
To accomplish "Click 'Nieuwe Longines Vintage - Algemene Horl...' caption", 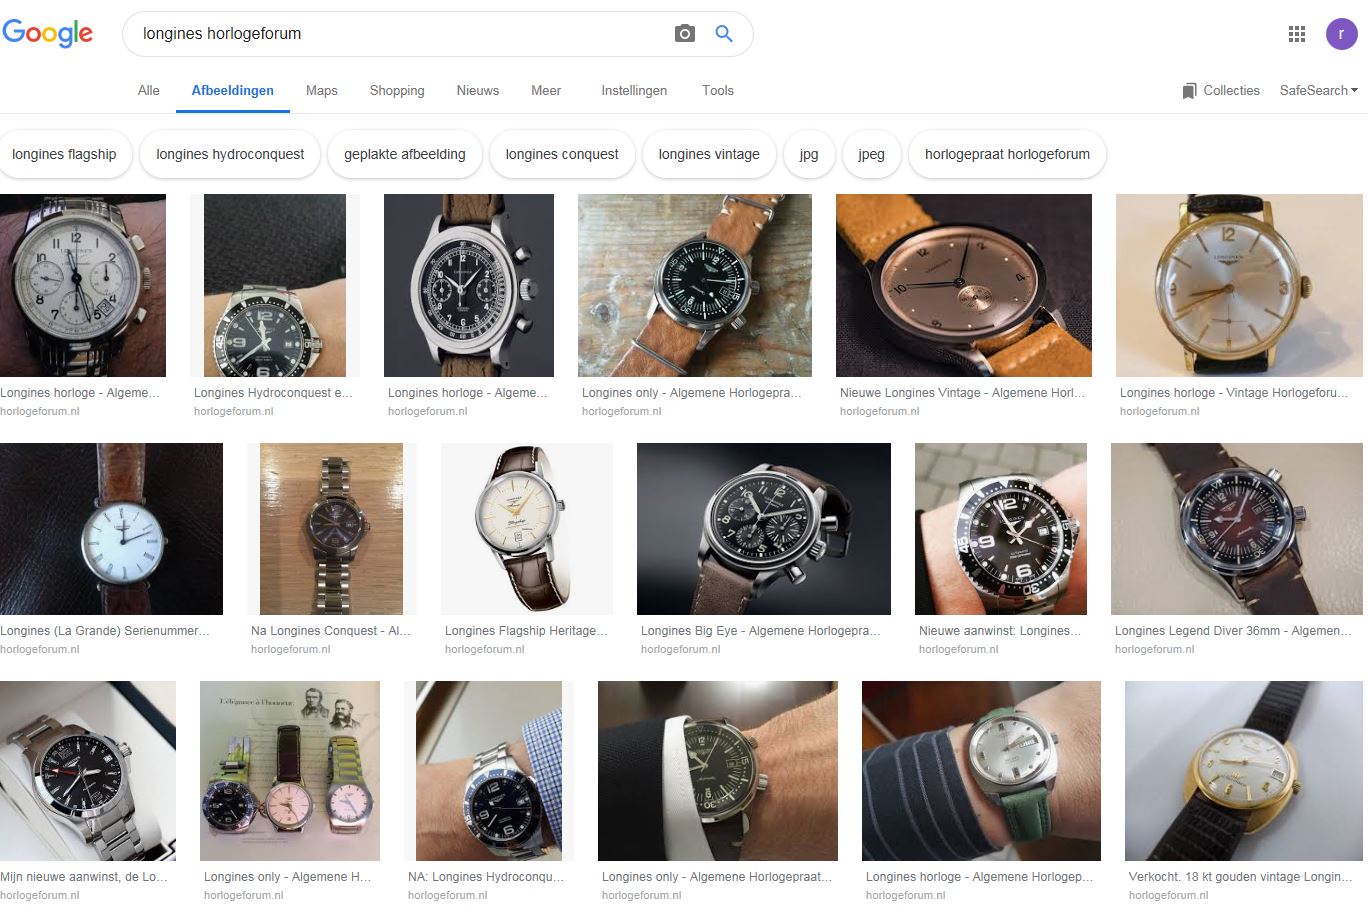I will pos(962,393).
